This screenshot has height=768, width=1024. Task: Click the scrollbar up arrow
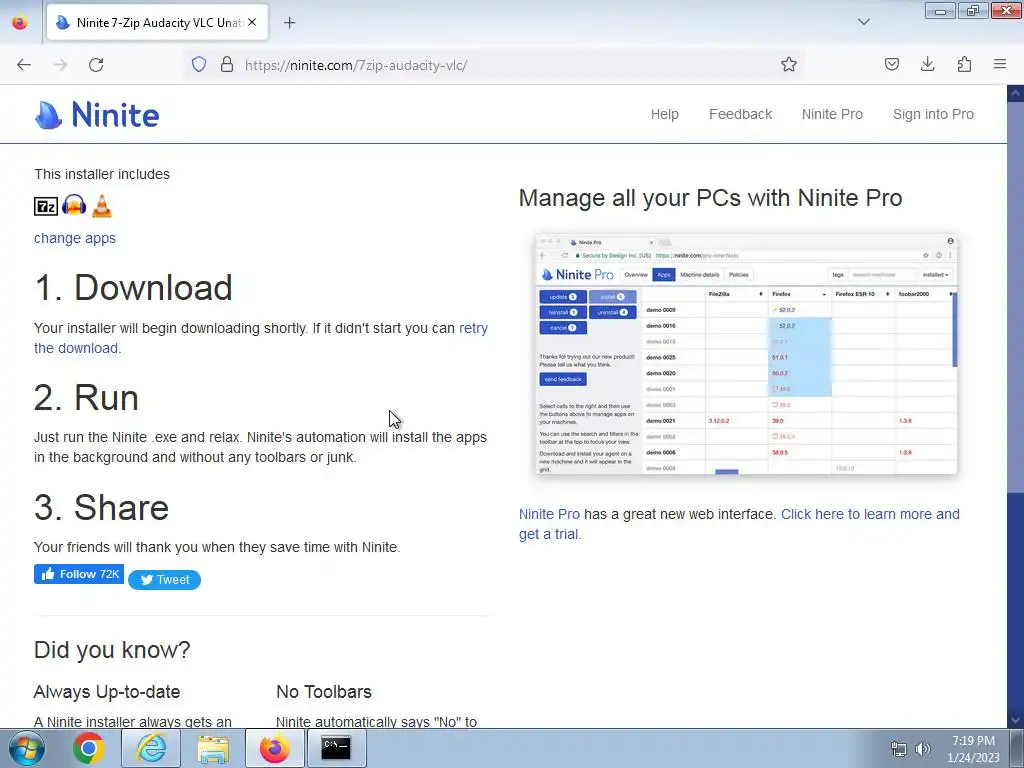click(1015, 93)
